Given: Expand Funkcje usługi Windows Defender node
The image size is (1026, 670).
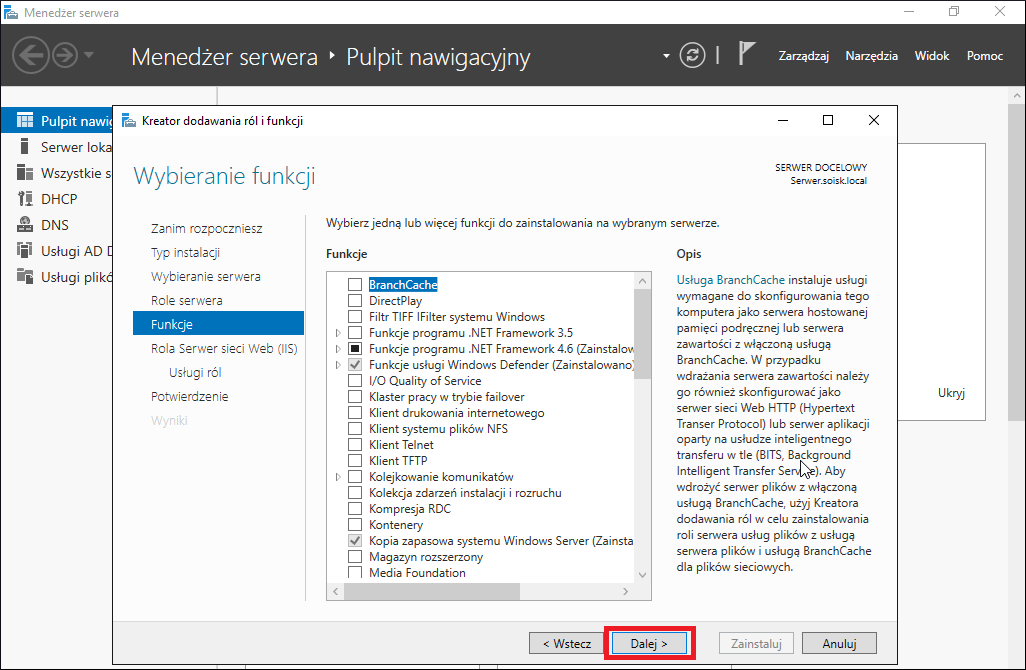Looking at the screenshot, I should click(x=338, y=365).
